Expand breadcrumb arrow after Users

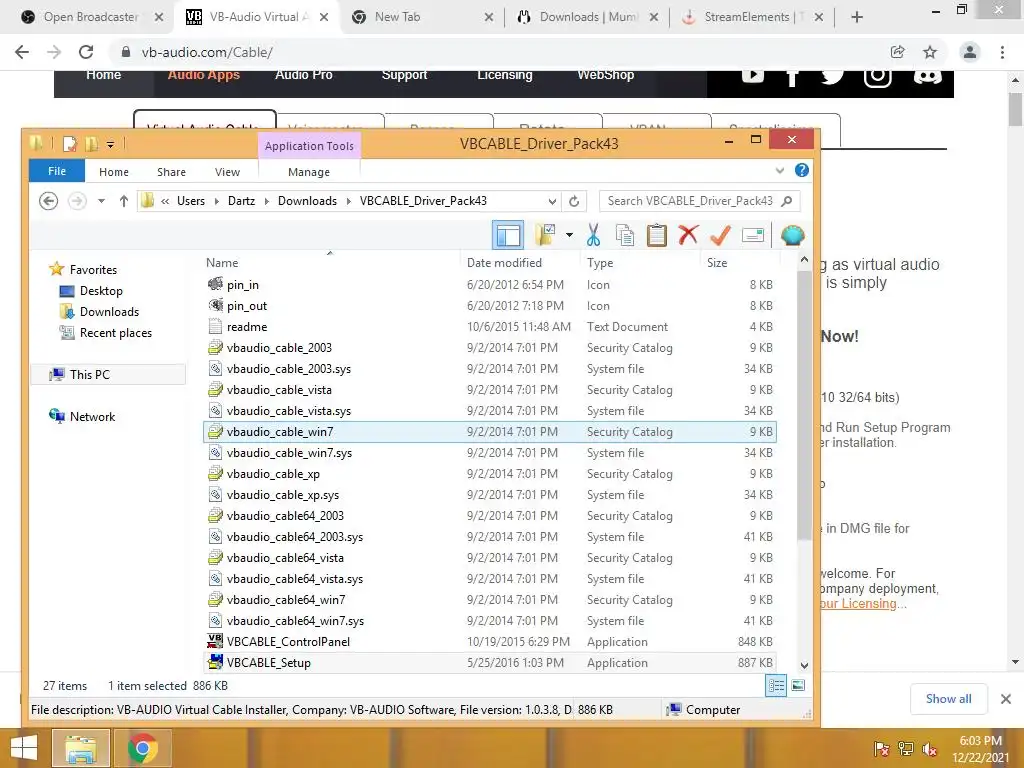coord(217,201)
